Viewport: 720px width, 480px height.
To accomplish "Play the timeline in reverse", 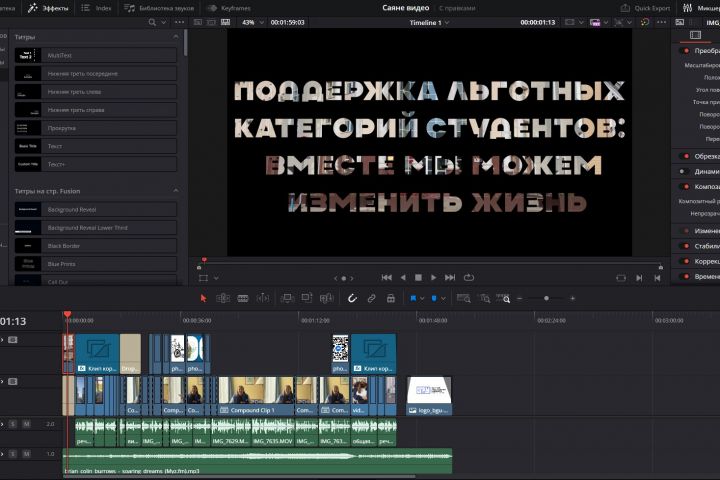I will pos(403,277).
